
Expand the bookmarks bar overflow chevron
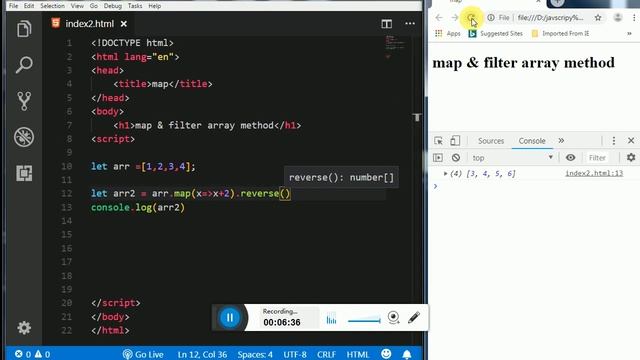[629, 33]
